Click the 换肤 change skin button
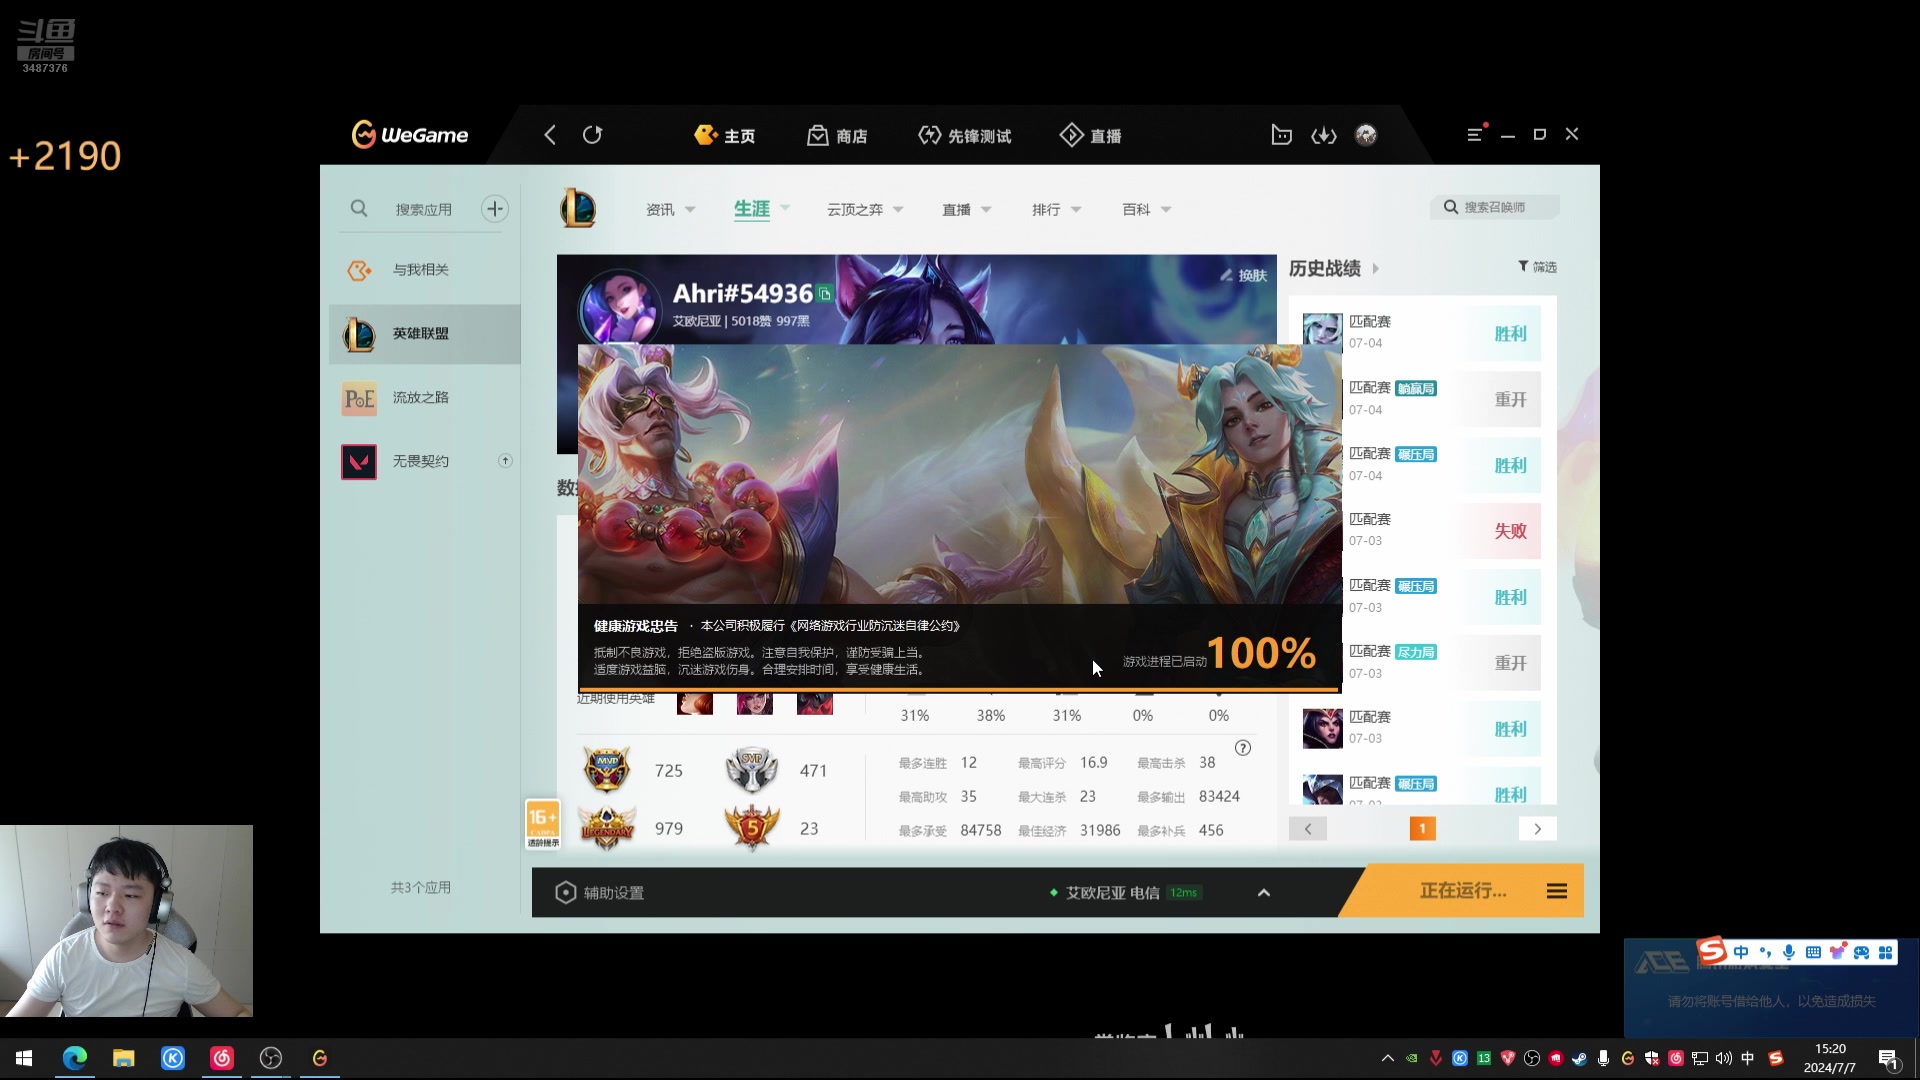Image resolution: width=1920 pixels, height=1080 pixels. pos(1243,275)
